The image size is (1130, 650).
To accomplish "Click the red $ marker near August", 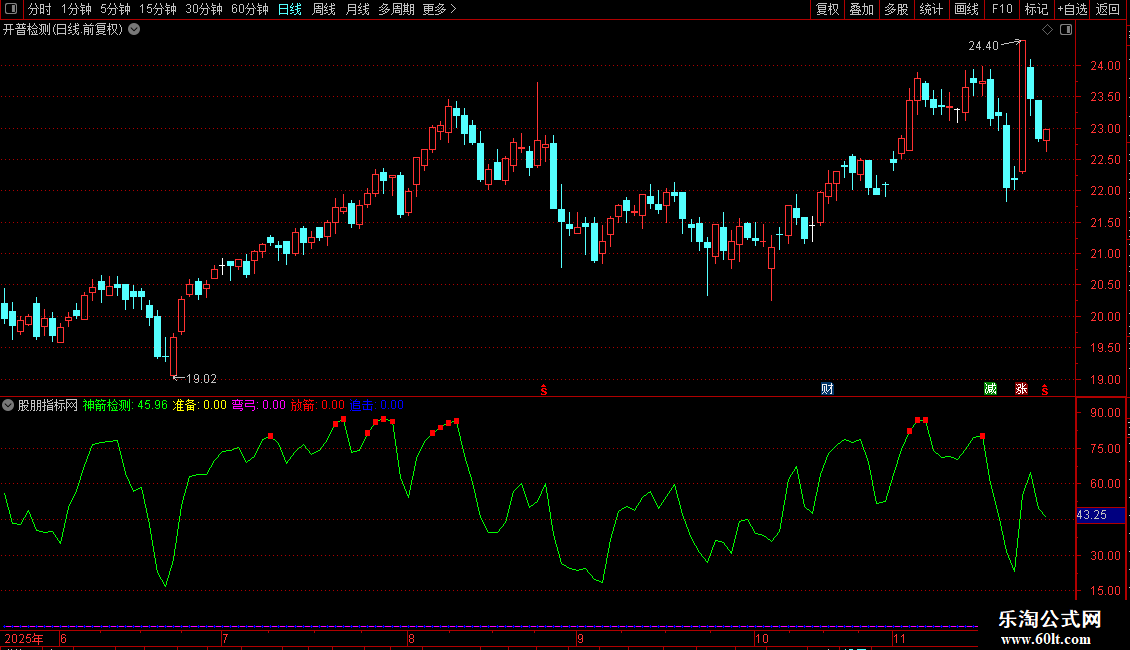I will coord(544,390).
